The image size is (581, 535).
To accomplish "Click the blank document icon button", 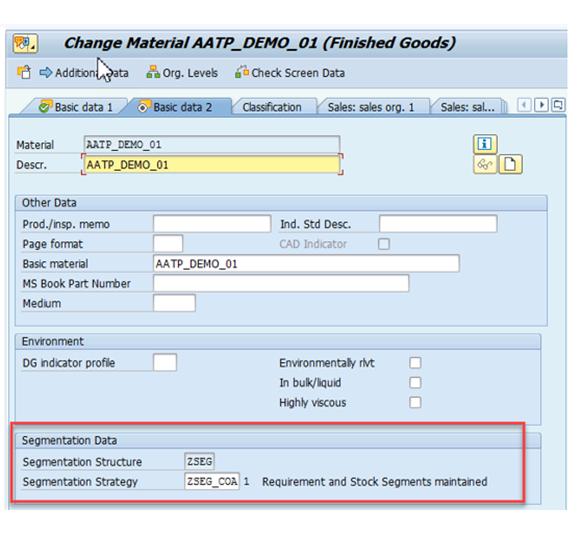I will click(510, 164).
